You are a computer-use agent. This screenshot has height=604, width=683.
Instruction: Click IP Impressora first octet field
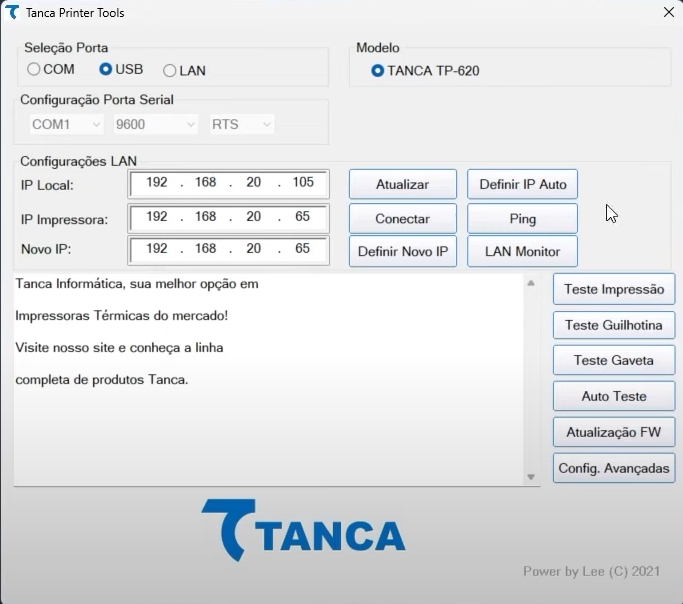pyautogui.click(x=157, y=216)
